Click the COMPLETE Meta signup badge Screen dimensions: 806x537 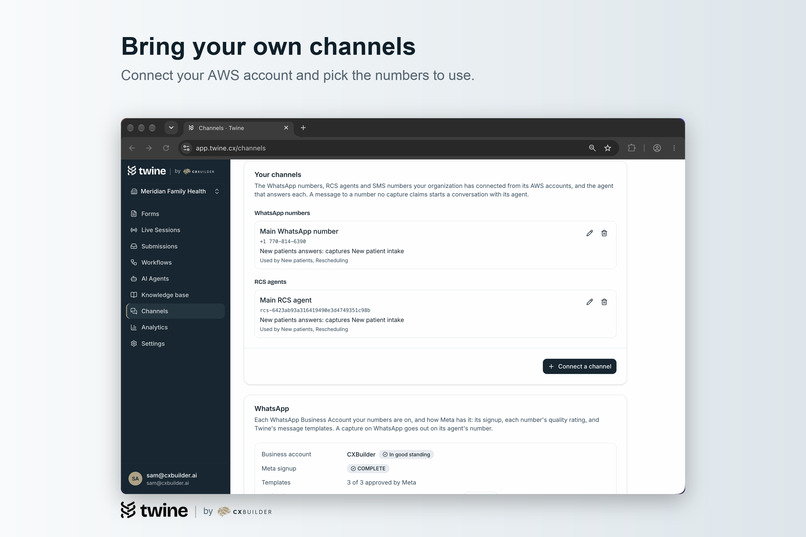[368, 469]
